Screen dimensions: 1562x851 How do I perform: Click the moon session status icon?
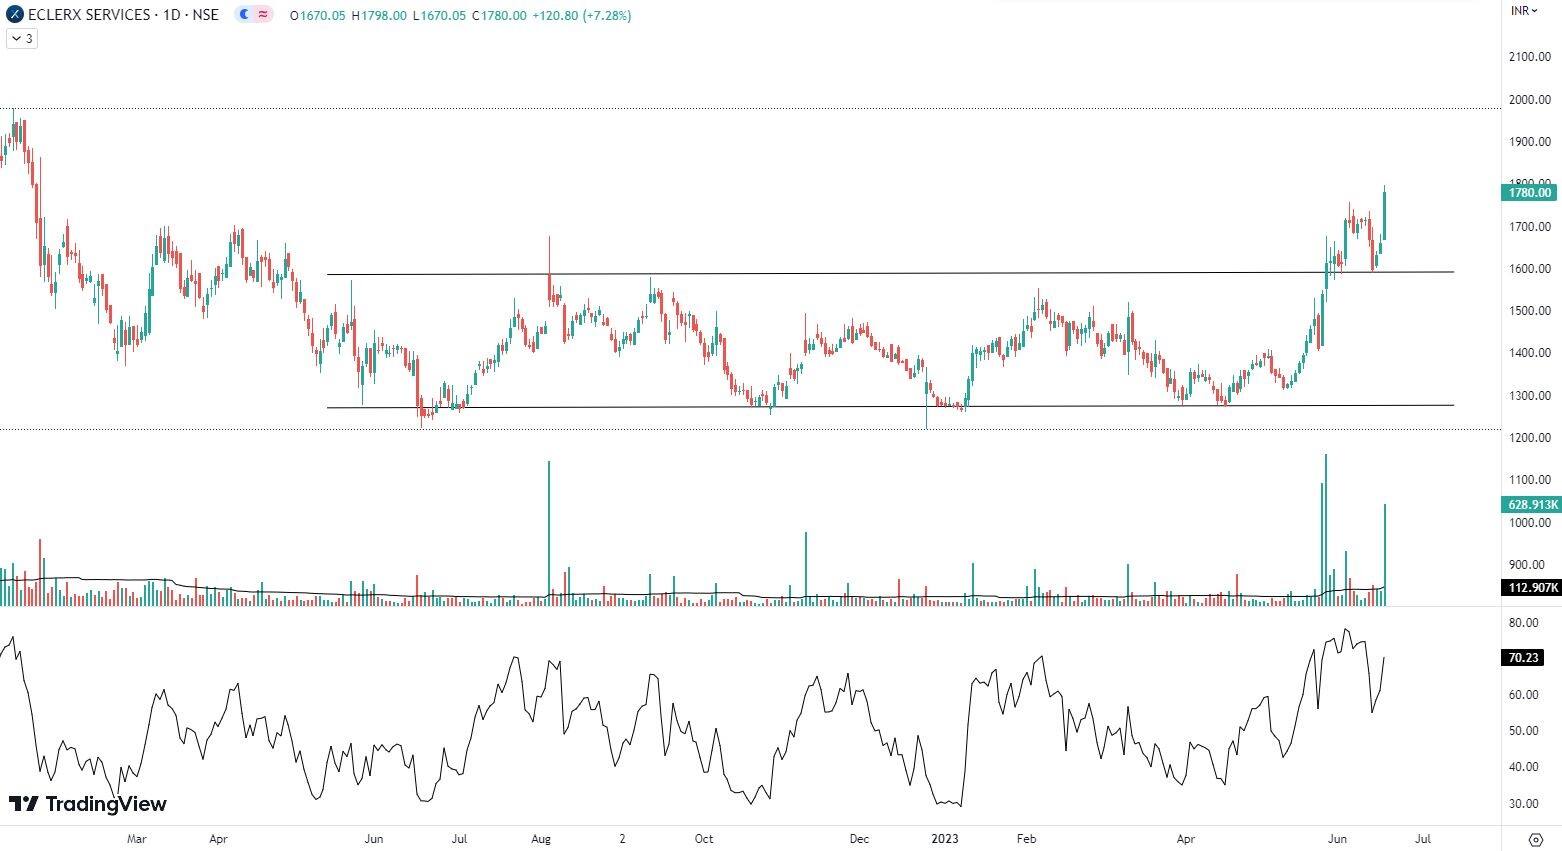coord(245,15)
